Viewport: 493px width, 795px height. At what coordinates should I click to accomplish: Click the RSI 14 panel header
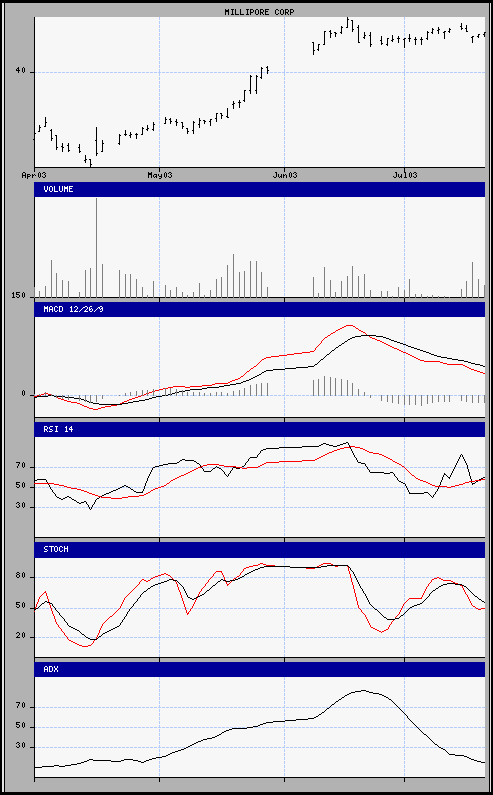coord(260,429)
